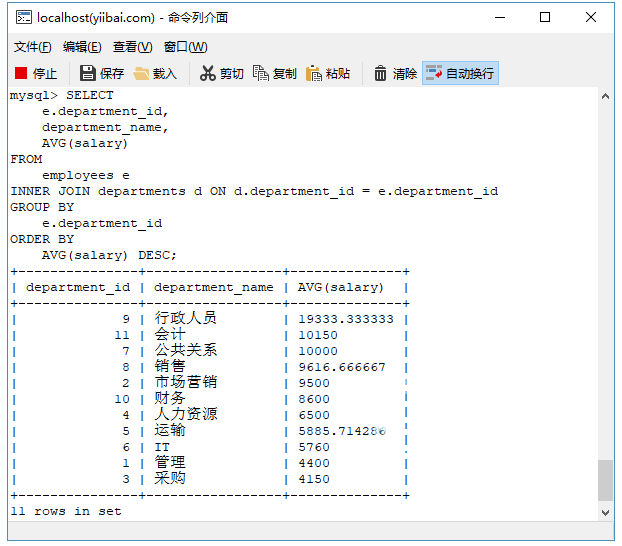Click the scrollbar down arrow

[x=605, y=513]
